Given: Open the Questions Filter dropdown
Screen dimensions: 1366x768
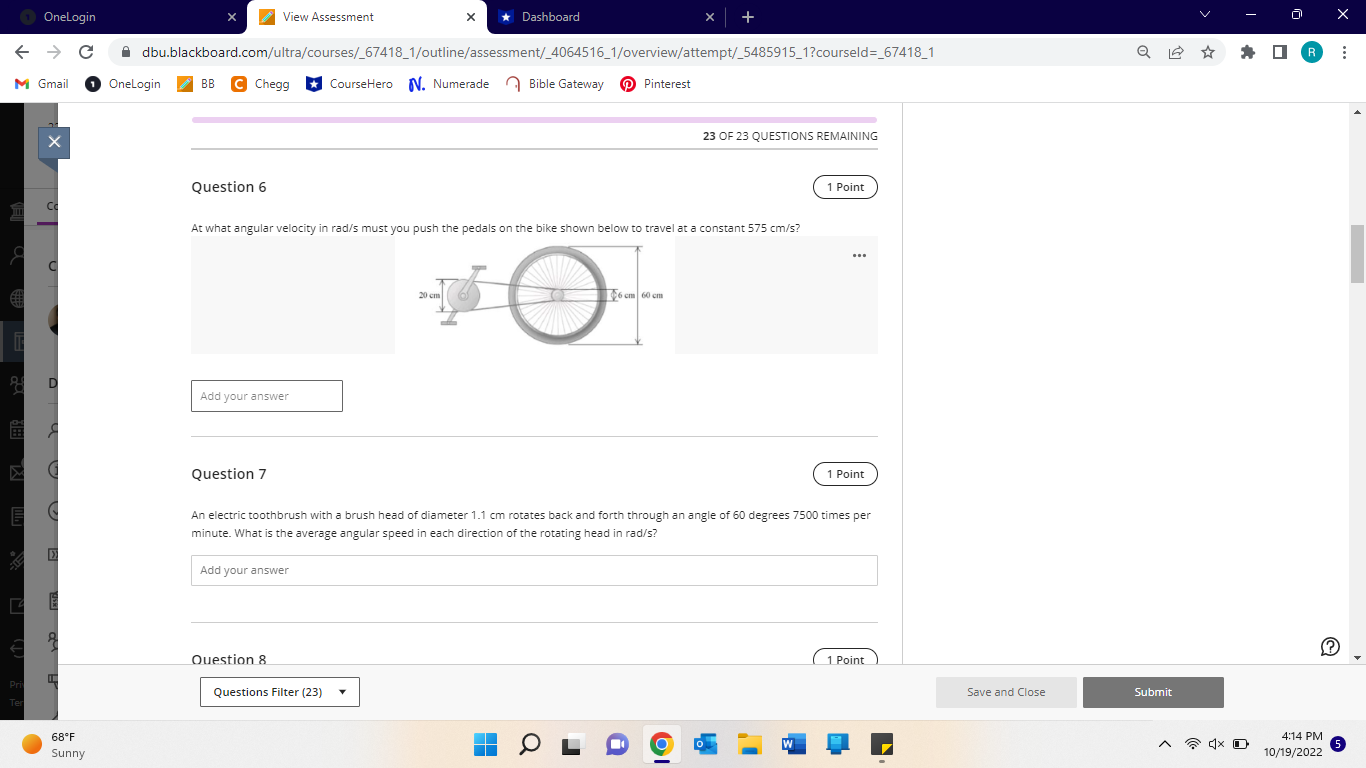Looking at the screenshot, I should [x=279, y=691].
